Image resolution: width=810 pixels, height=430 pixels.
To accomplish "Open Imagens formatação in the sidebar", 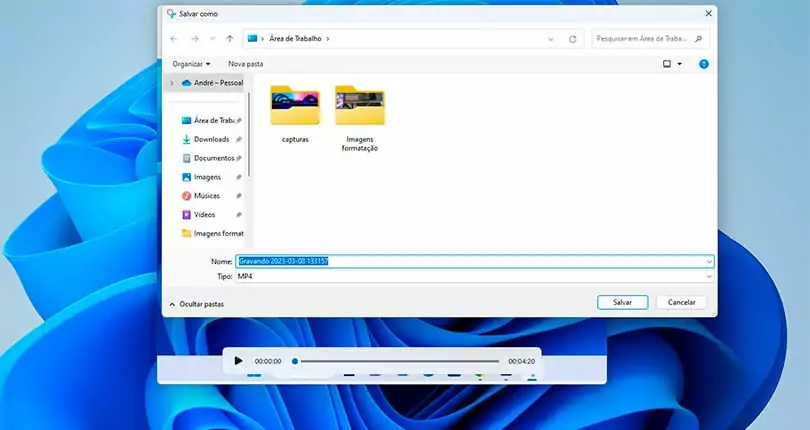I will [213, 234].
